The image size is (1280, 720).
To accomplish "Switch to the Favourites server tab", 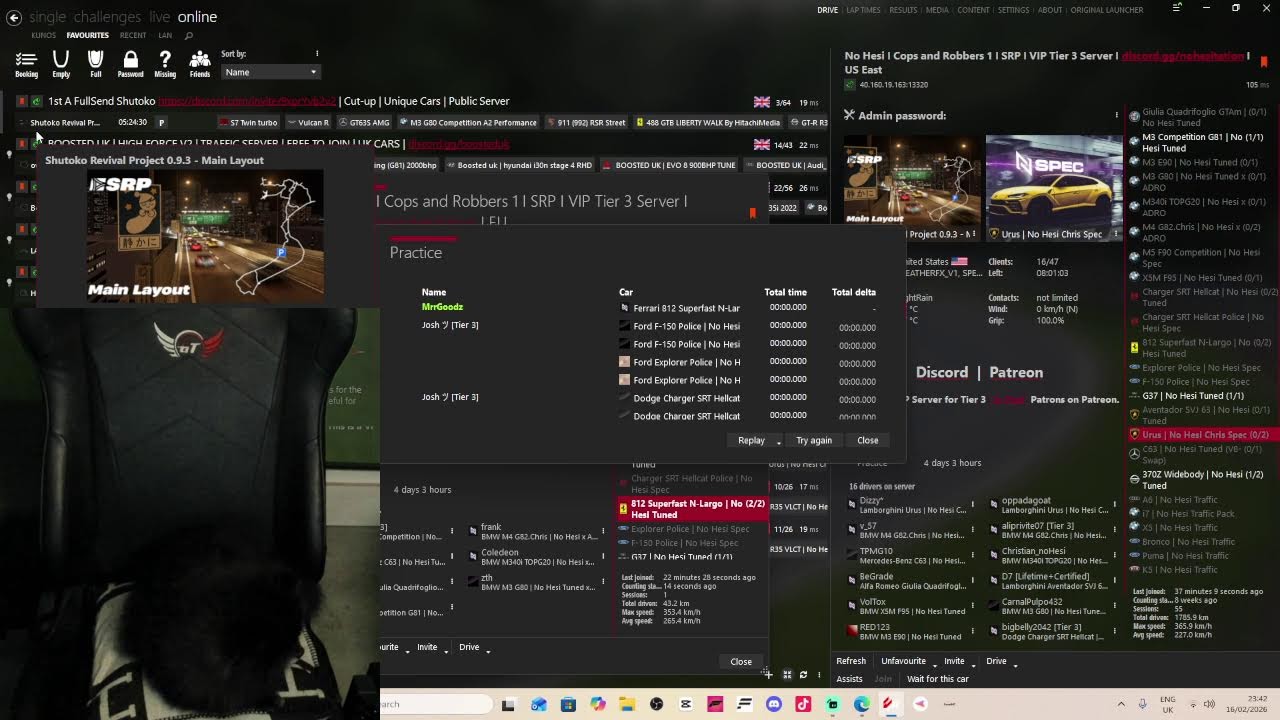I will 88,36.
